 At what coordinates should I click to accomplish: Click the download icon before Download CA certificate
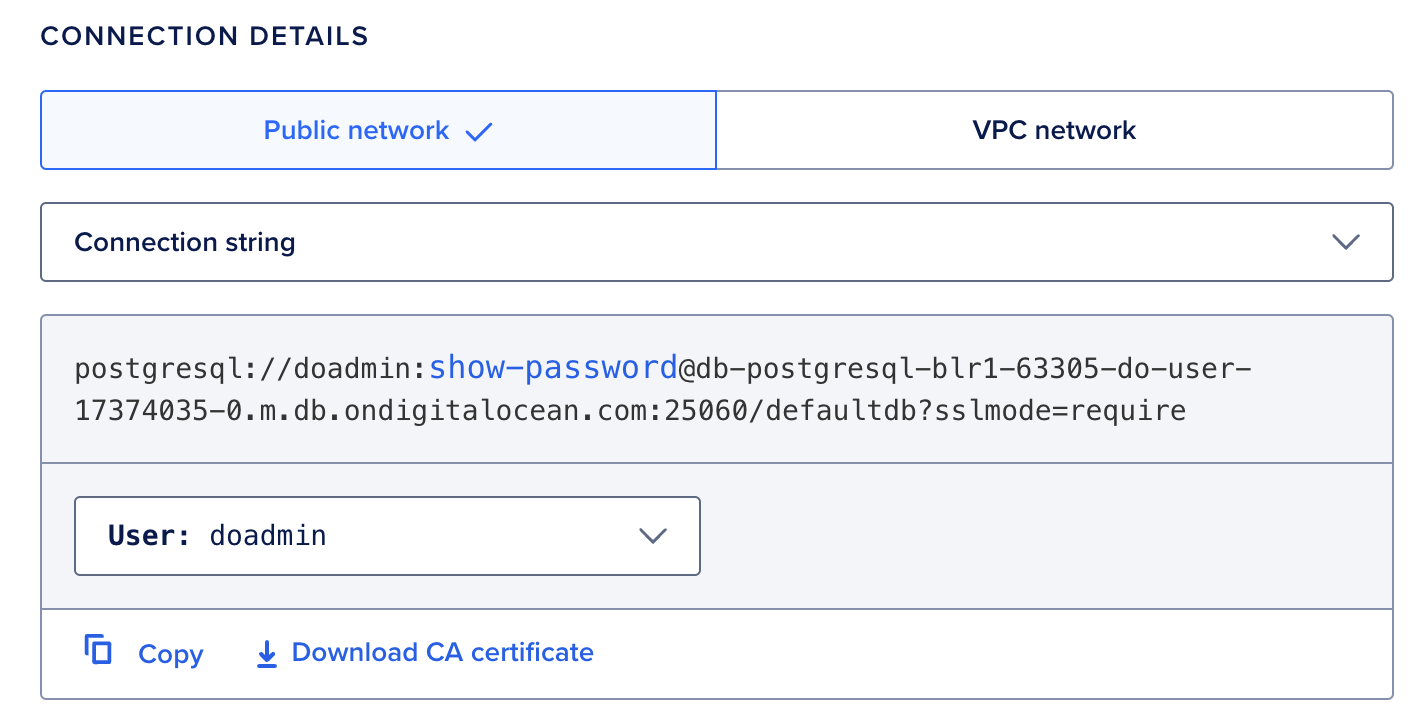(x=266, y=653)
